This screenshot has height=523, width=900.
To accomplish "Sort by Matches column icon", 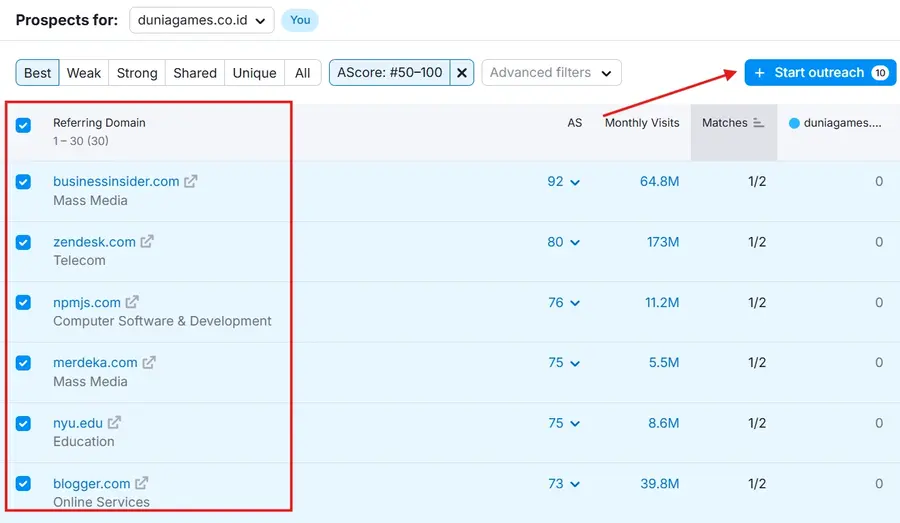I will 758,123.
